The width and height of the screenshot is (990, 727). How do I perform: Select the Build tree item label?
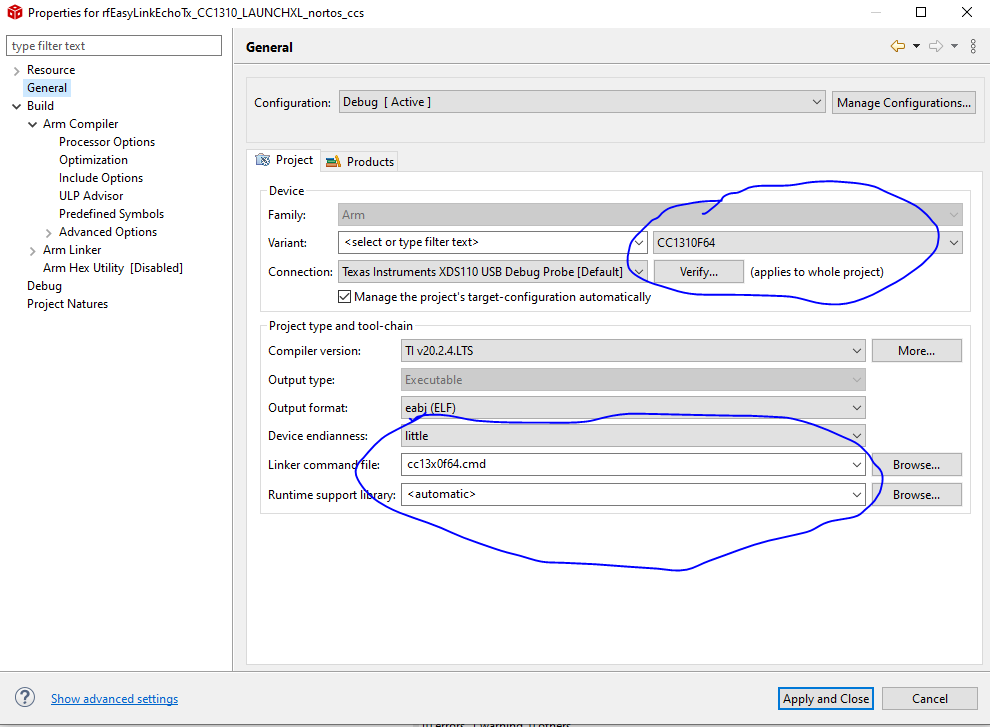pos(40,105)
